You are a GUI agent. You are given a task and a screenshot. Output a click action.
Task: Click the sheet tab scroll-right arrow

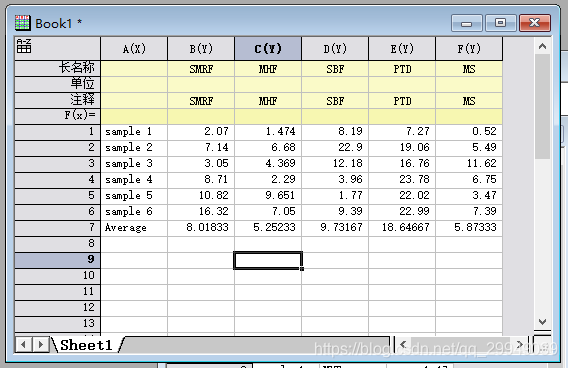[x=41, y=344]
